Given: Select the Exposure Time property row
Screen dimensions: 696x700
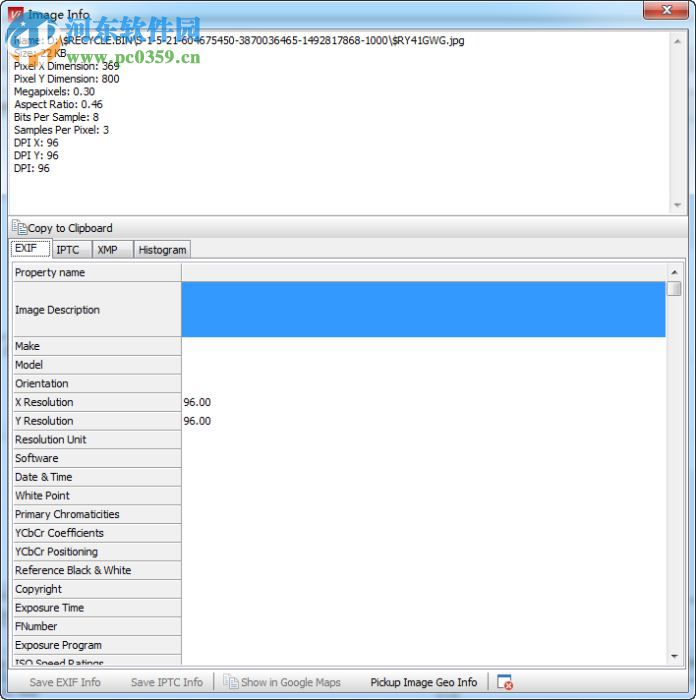Looking at the screenshot, I should [97, 608].
